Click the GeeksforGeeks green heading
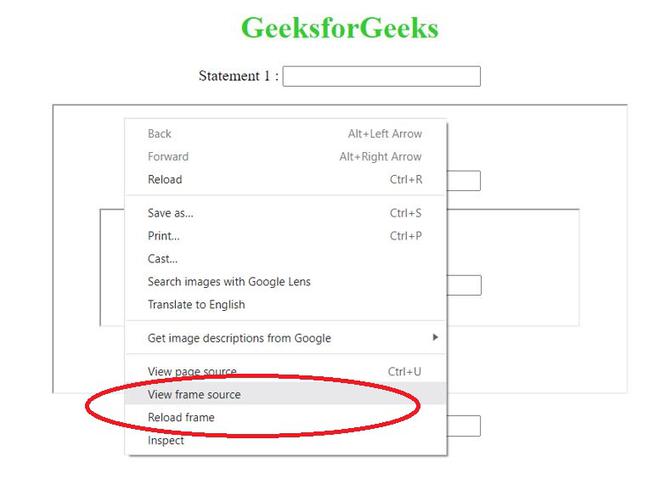 click(x=339, y=28)
